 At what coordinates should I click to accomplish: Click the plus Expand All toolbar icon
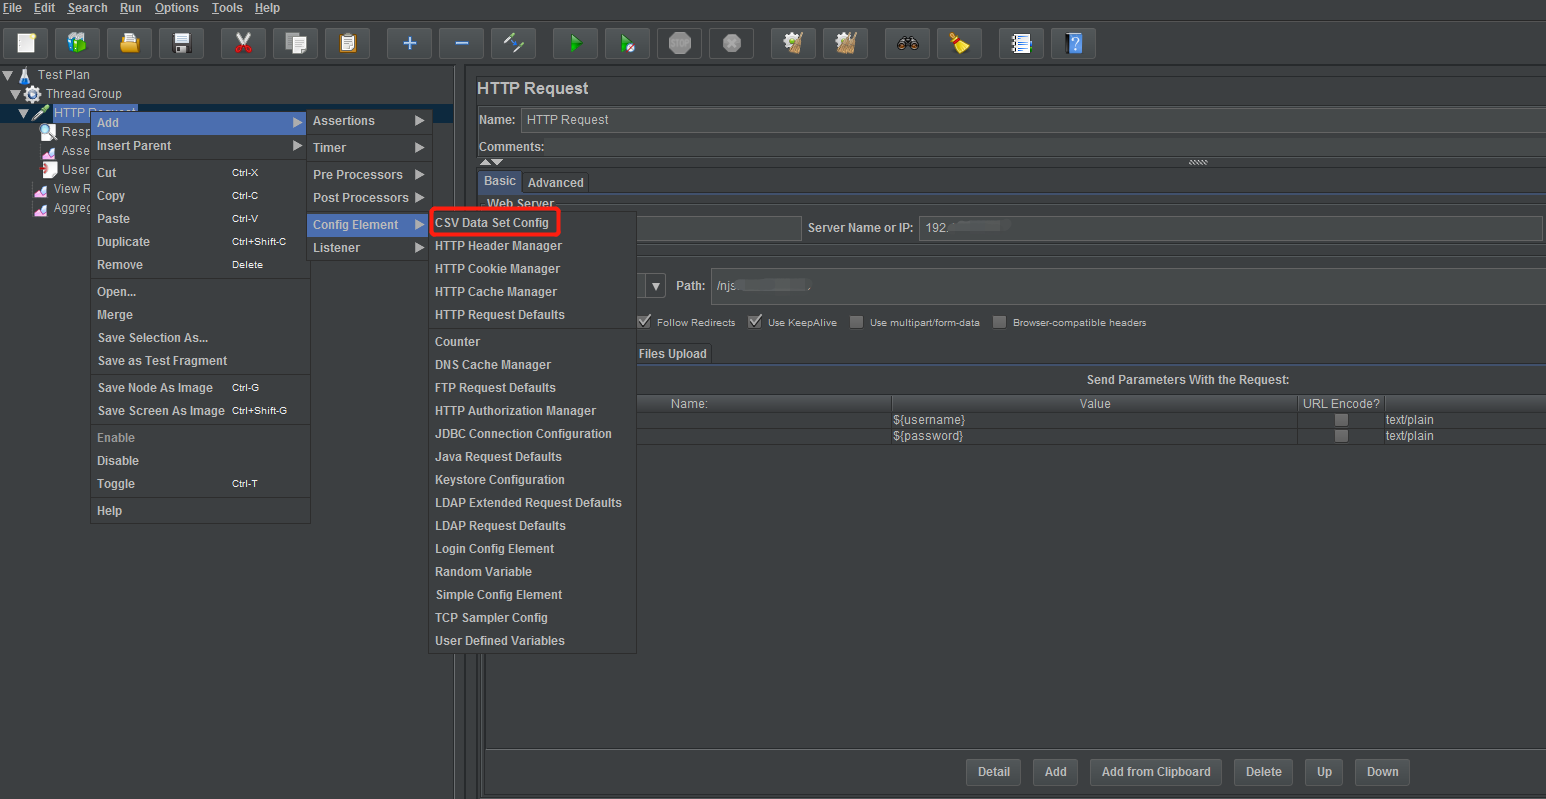tap(410, 43)
